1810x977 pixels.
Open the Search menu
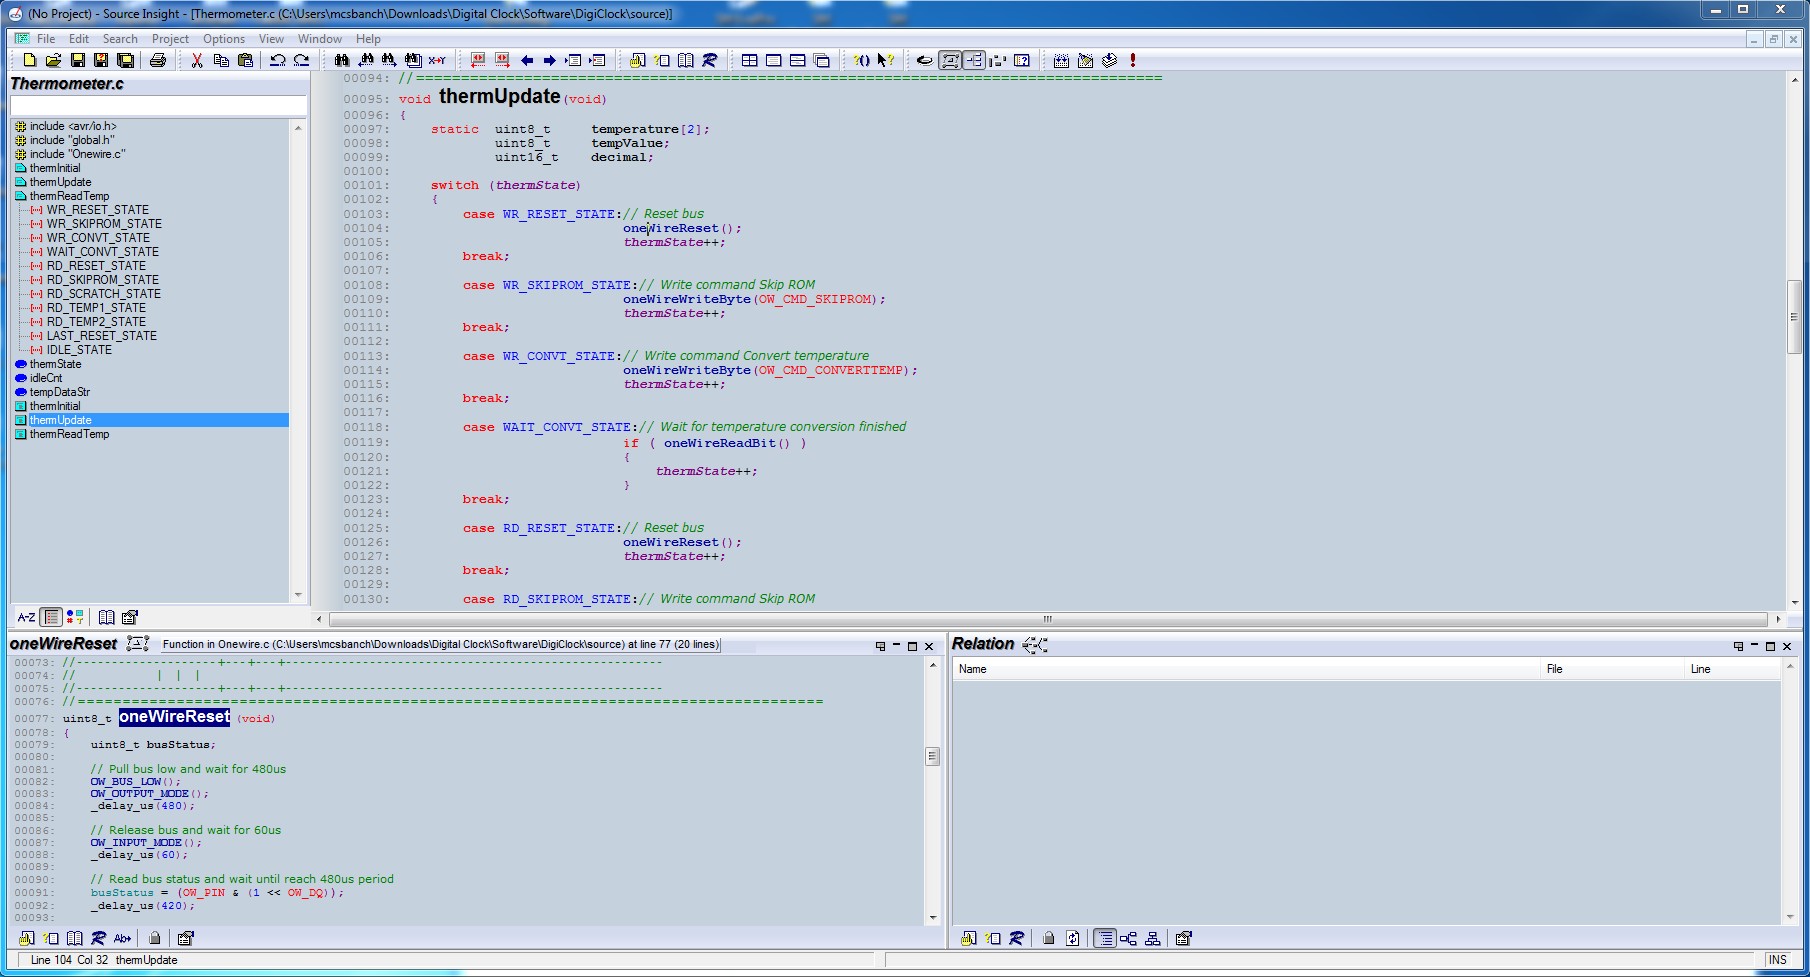click(x=120, y=39)
